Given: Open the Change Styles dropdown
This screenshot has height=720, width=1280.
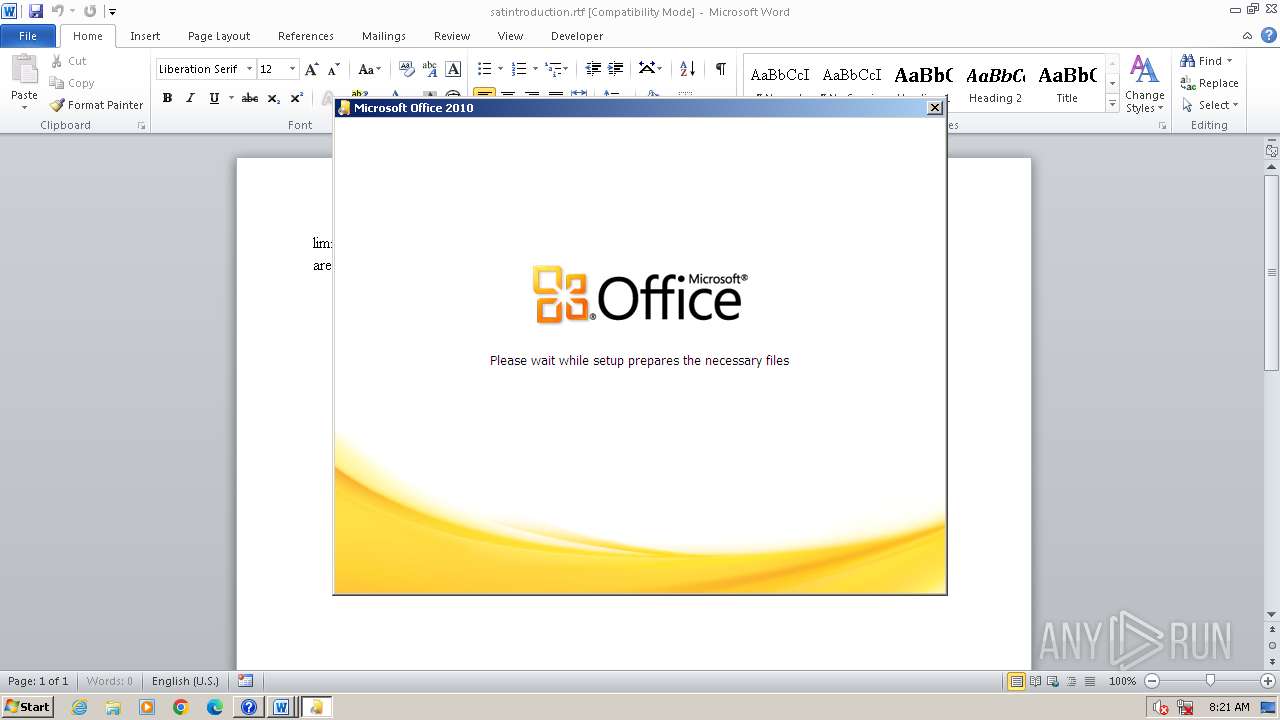Looking at the screenshot, I should pos(1145,84).
